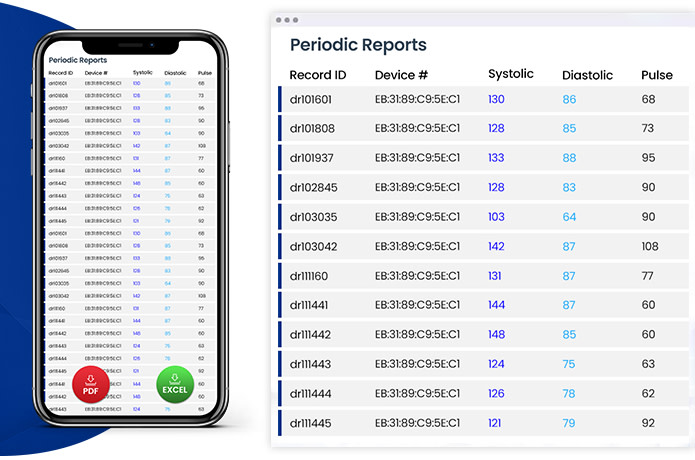Click systolic value 128 in row dr101808

pyautogui.click(x=496, y=128)
